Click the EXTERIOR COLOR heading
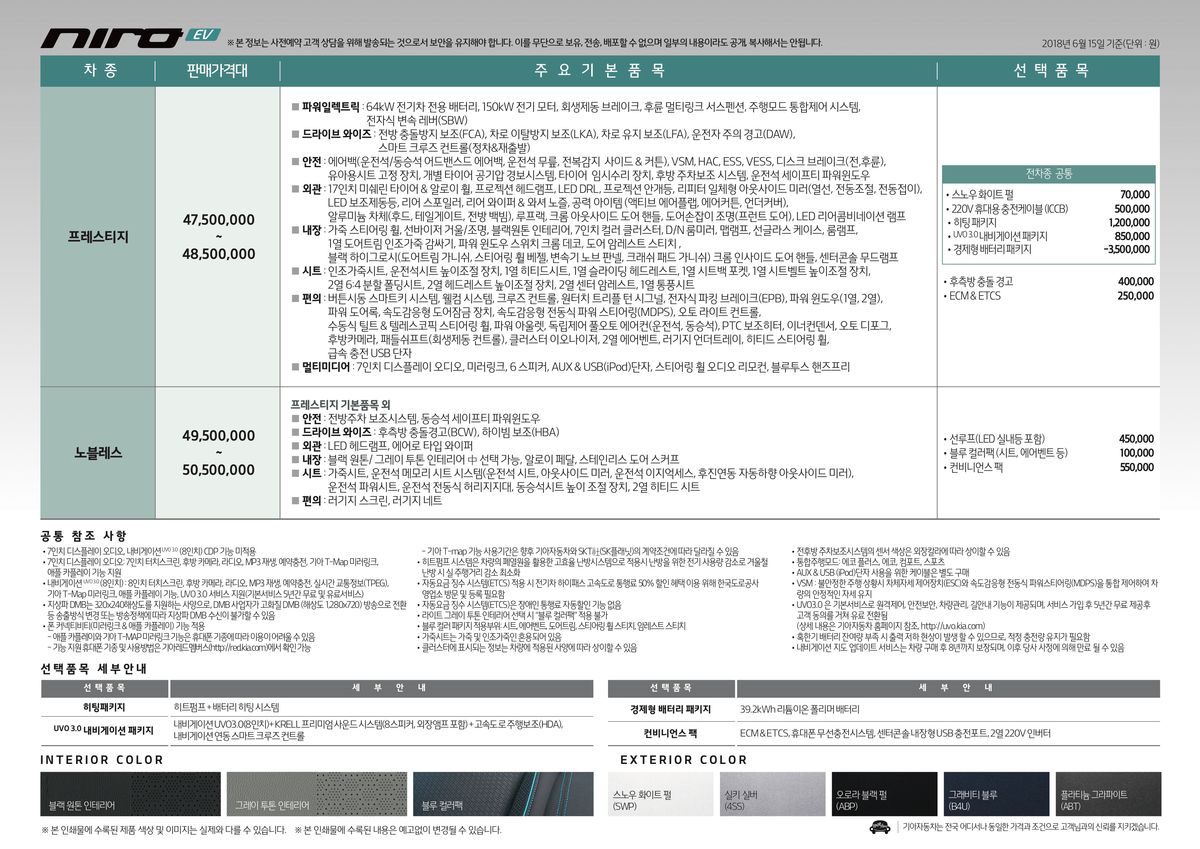Viewport: 1200px width, 849px height. (683, 760)
